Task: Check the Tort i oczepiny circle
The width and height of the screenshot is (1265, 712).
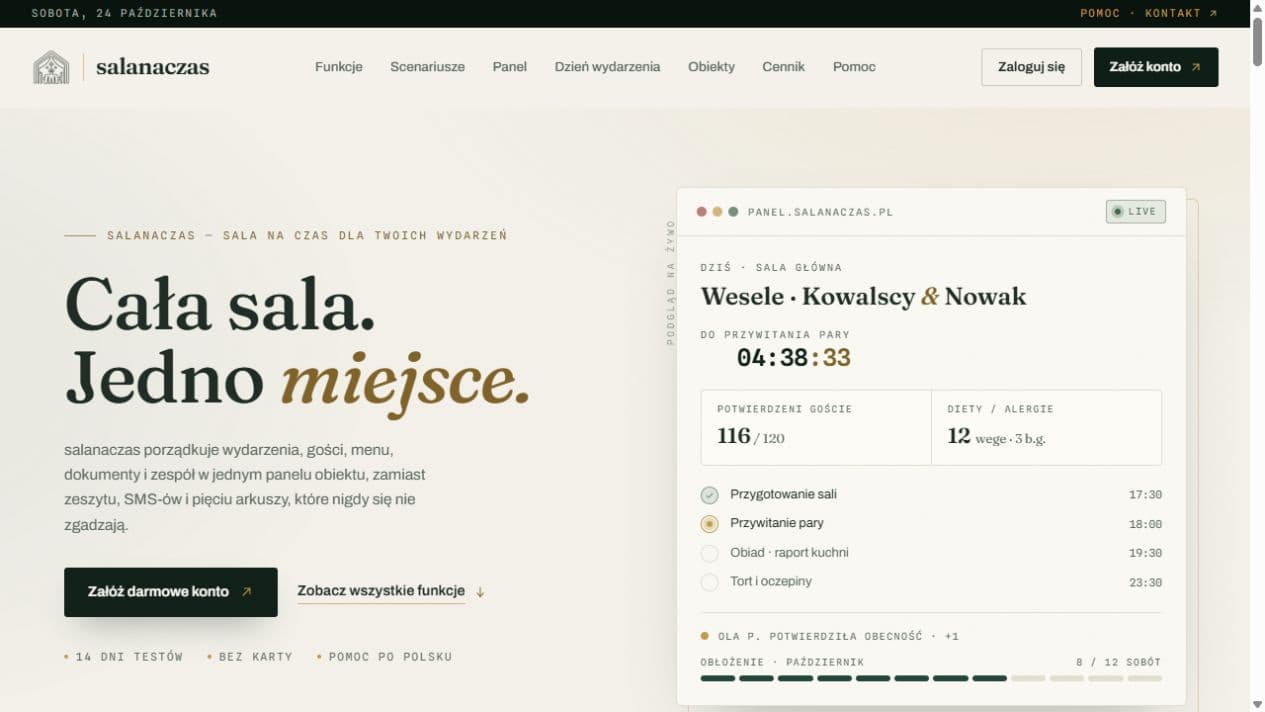Action: point(709,582)
